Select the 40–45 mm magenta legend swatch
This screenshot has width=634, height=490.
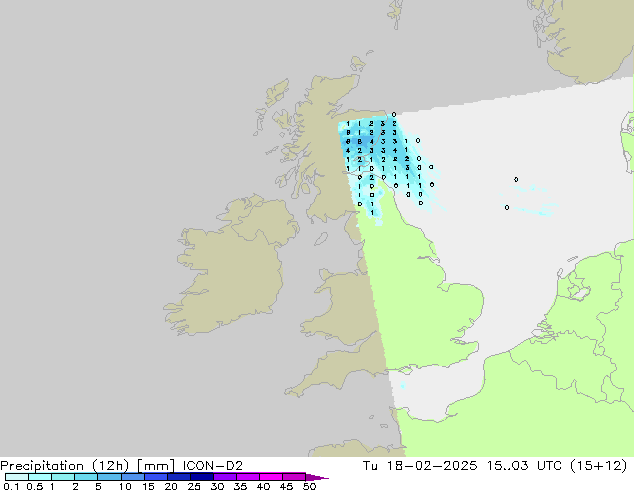(271, 477)
